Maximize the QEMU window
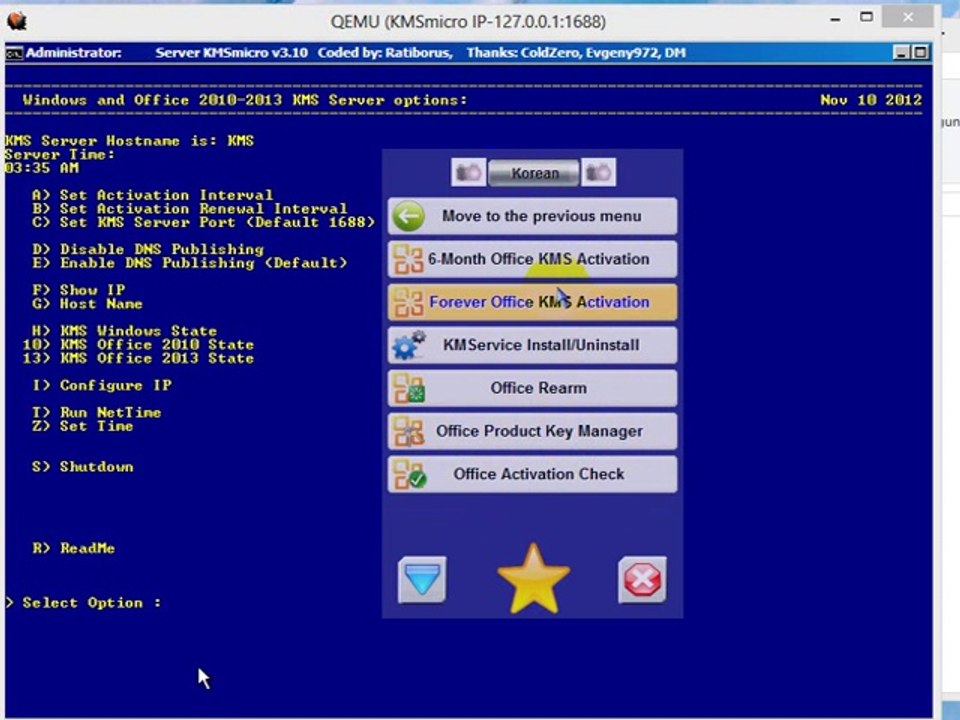Viewport: 960px width, 720px height. point(866,17)
